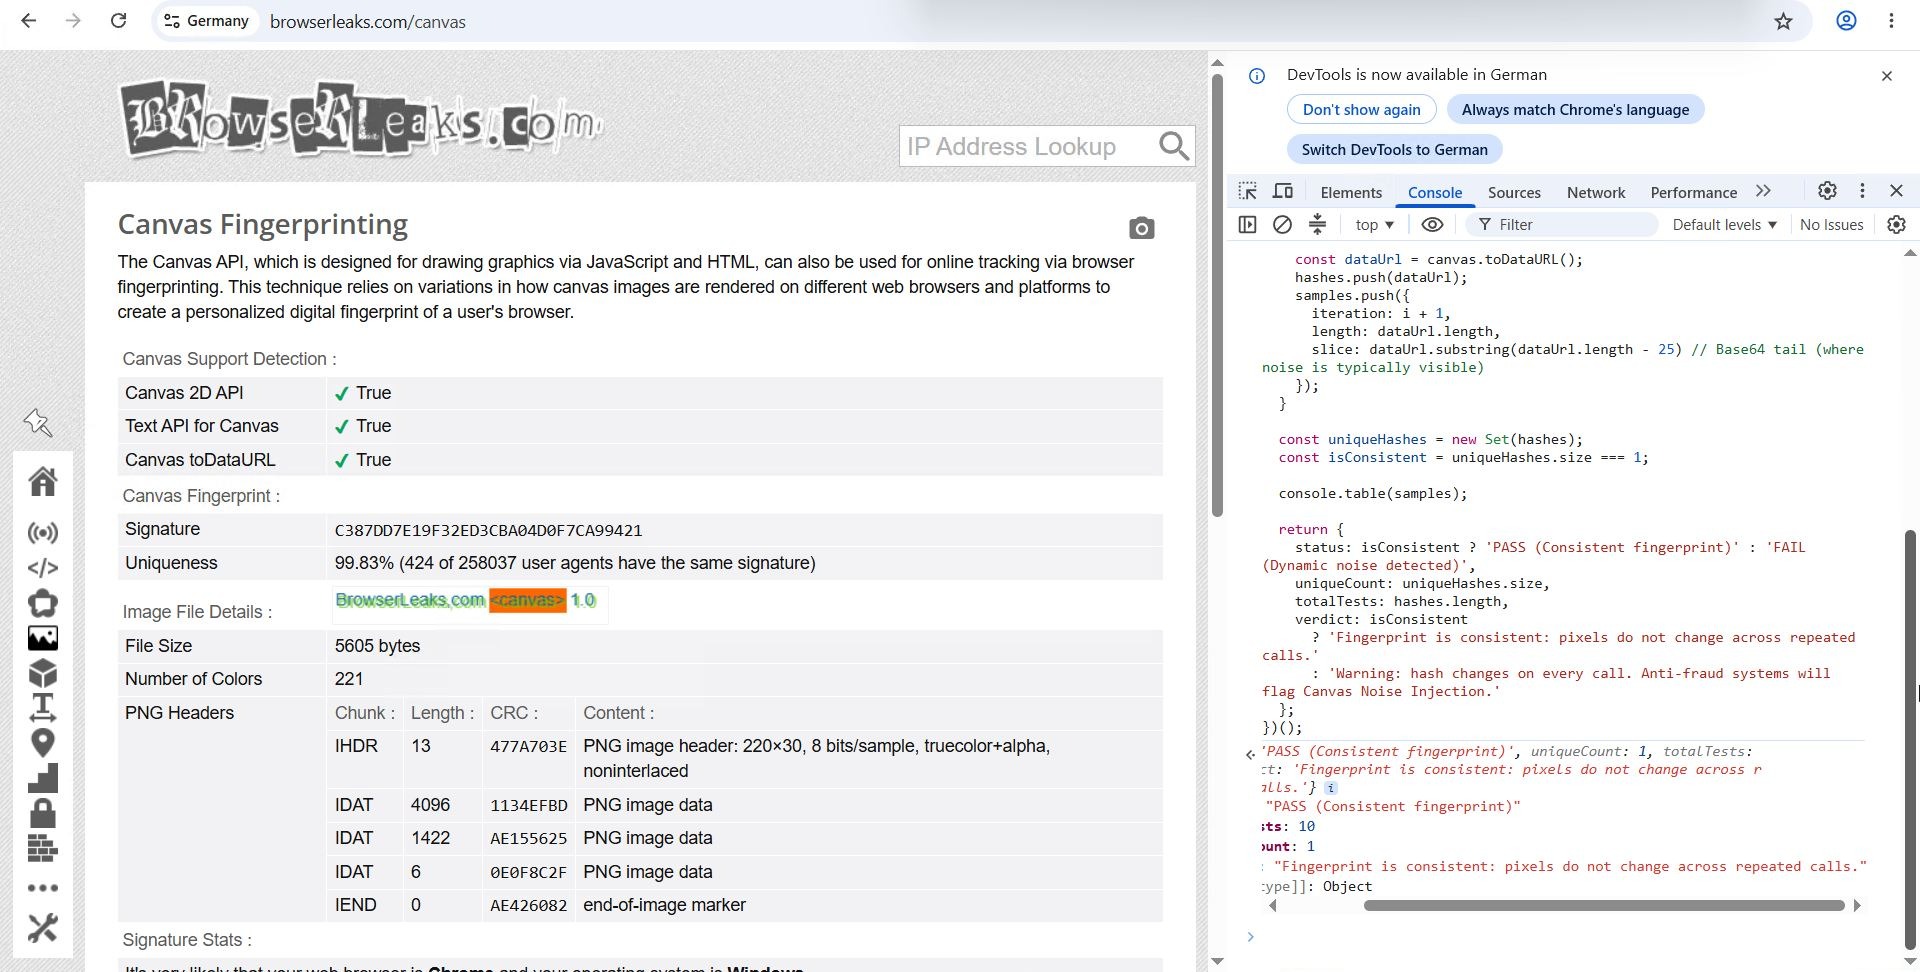The width and height of the screenshot is (1920, 972).
Task: Open the Germany site info chip
Action: (x=206, y=21)
